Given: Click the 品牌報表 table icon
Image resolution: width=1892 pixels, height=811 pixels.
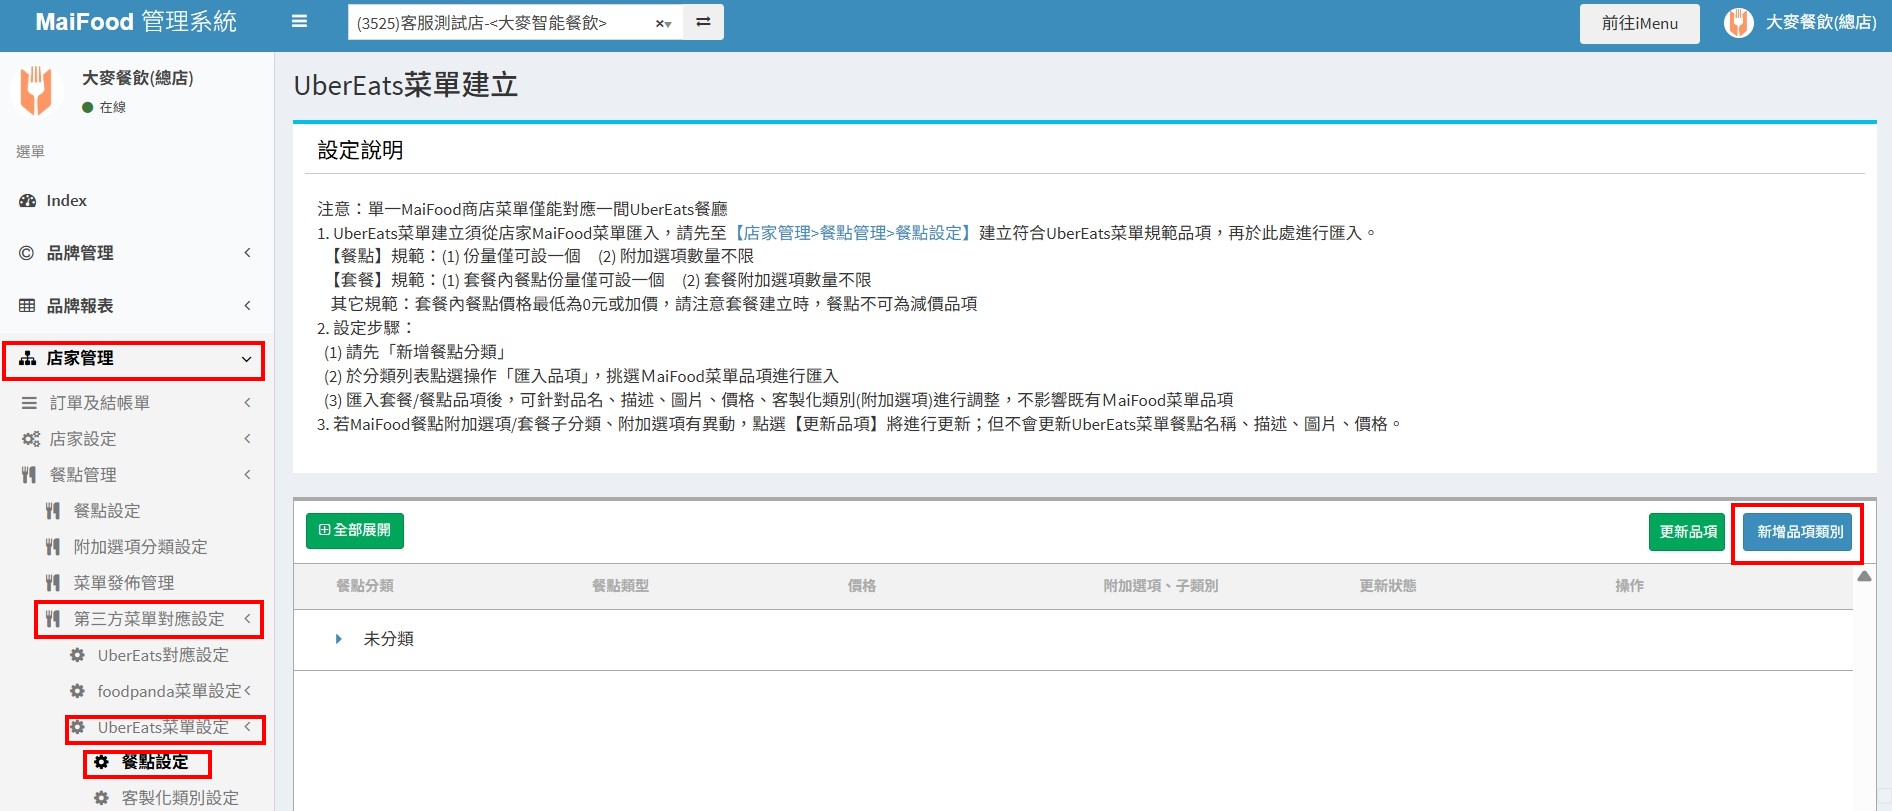Looking at the screenshot, I should [x=27, y=306].
